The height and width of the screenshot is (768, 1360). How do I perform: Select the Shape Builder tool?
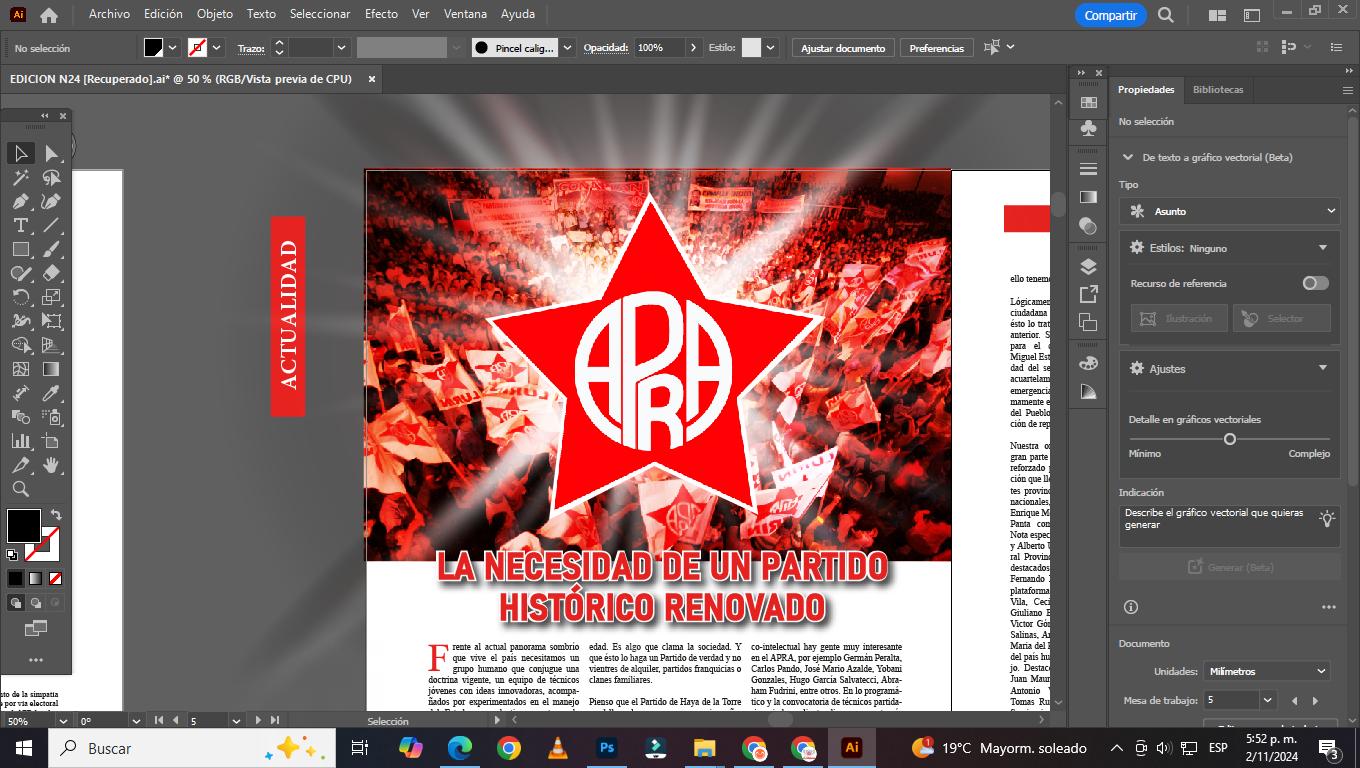20,345
